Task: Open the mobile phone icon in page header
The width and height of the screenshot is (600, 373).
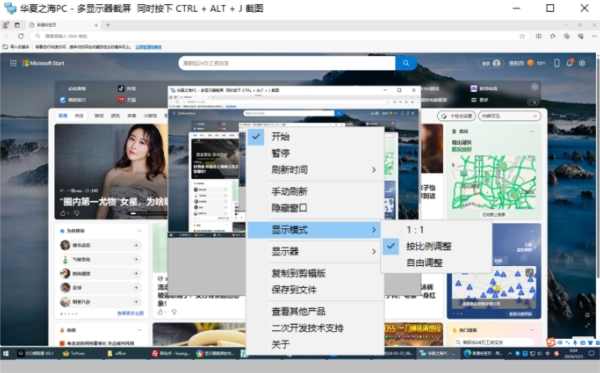Action: pos(556,63)
